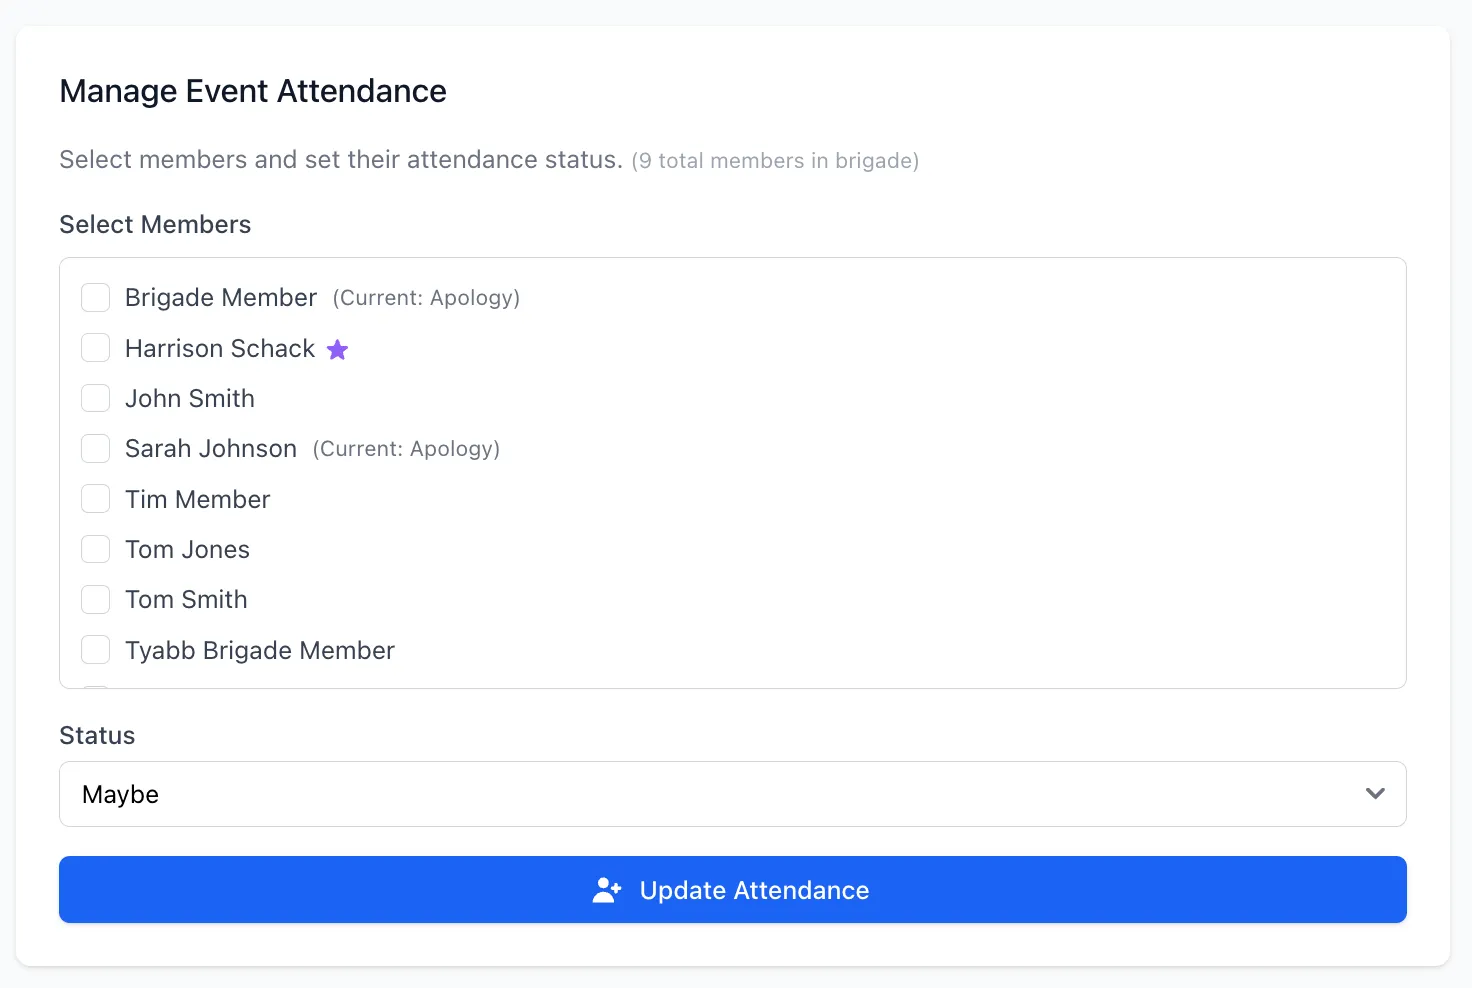Tick the Tyabb Brigade Member checkbox
The width and height of the screenshot is (1472, 988).
[x=95, y=650]
